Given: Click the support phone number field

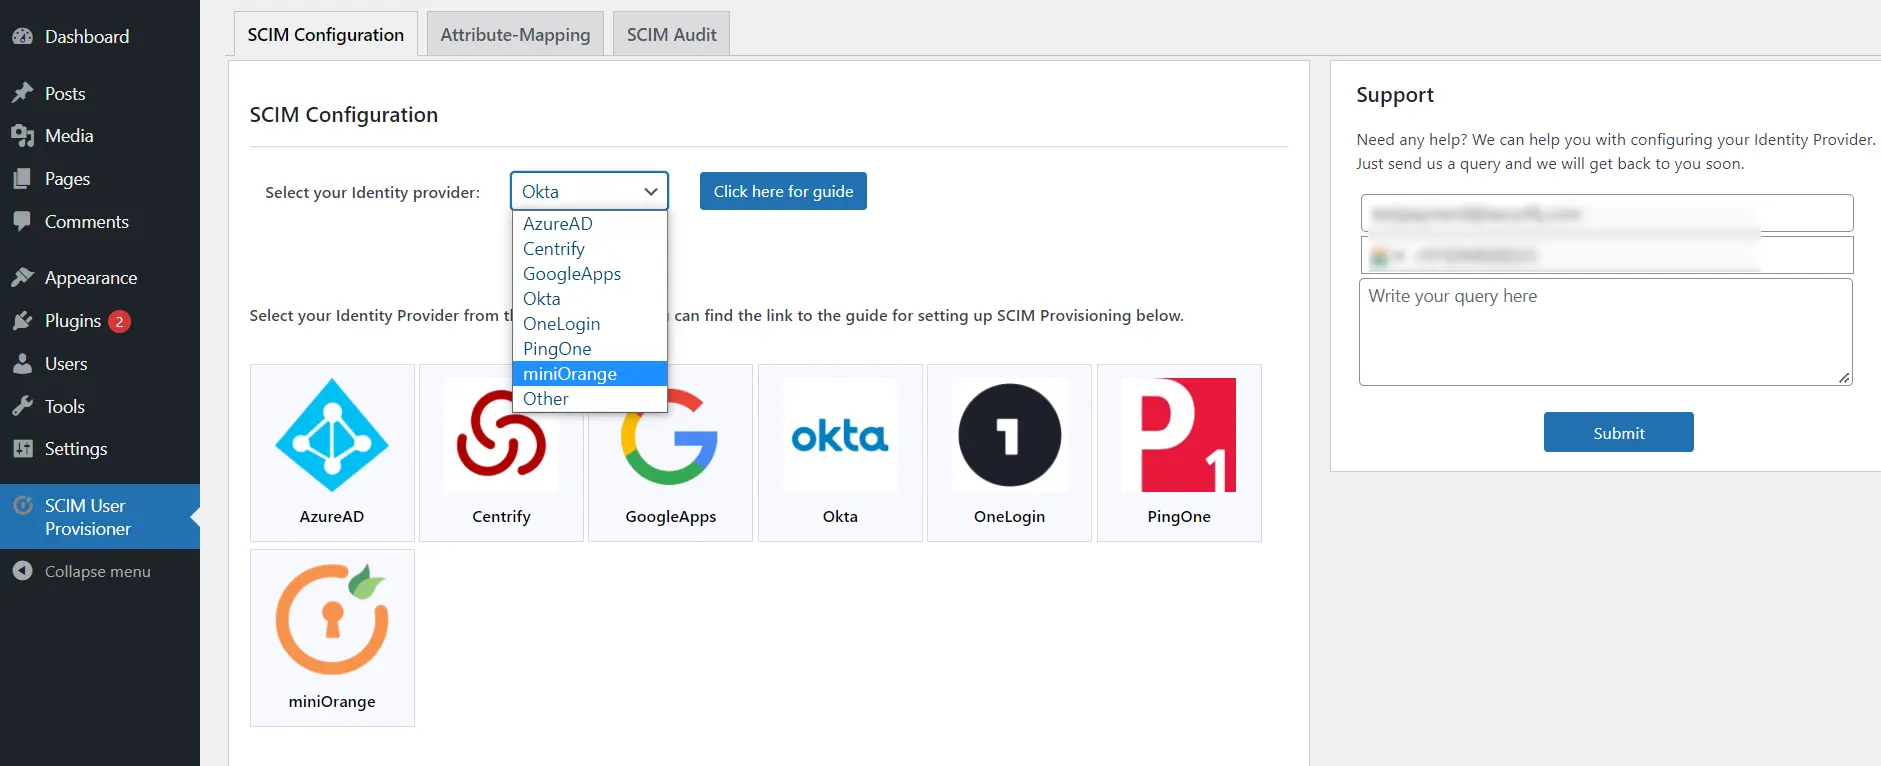Looking at the screenshot, I should (1607, 255).
